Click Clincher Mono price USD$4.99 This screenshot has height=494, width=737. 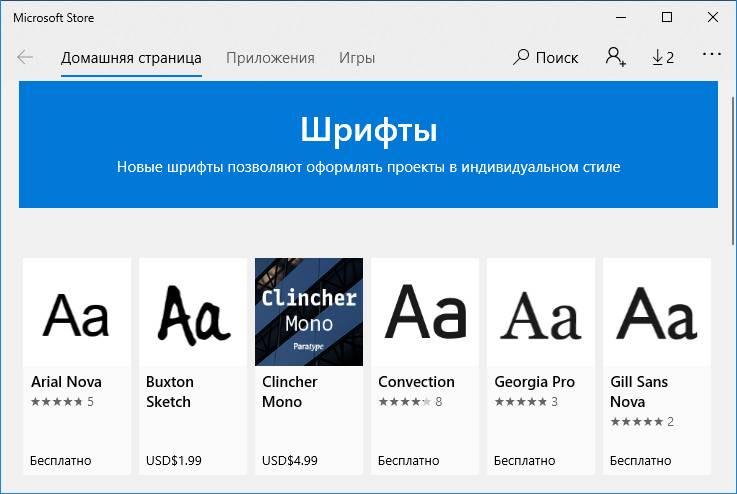(290, 461)
